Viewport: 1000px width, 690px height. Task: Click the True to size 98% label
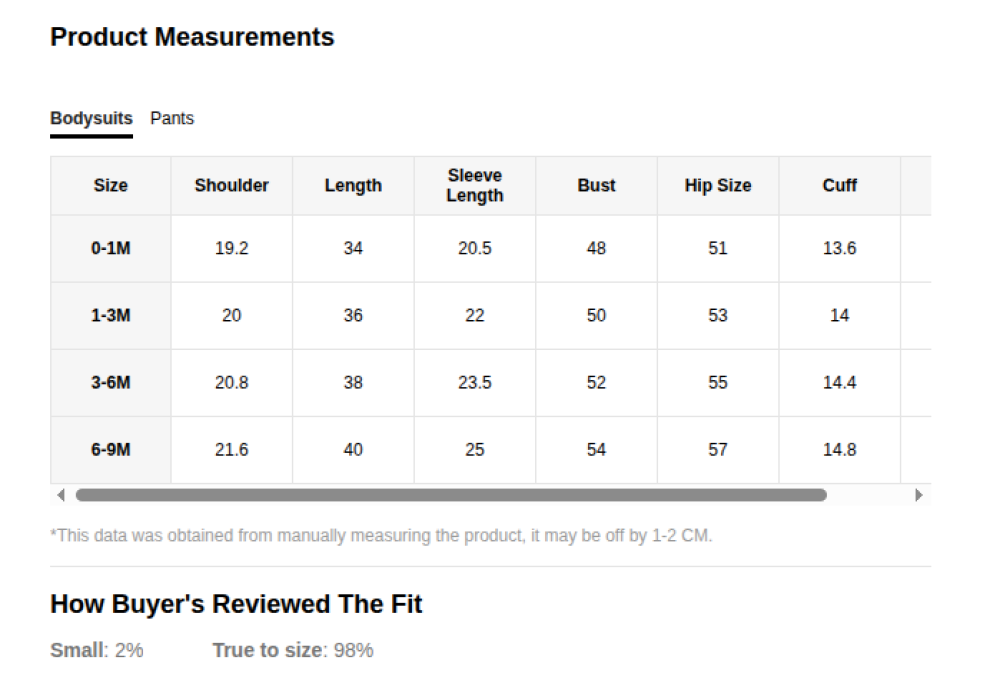[293, 650]
